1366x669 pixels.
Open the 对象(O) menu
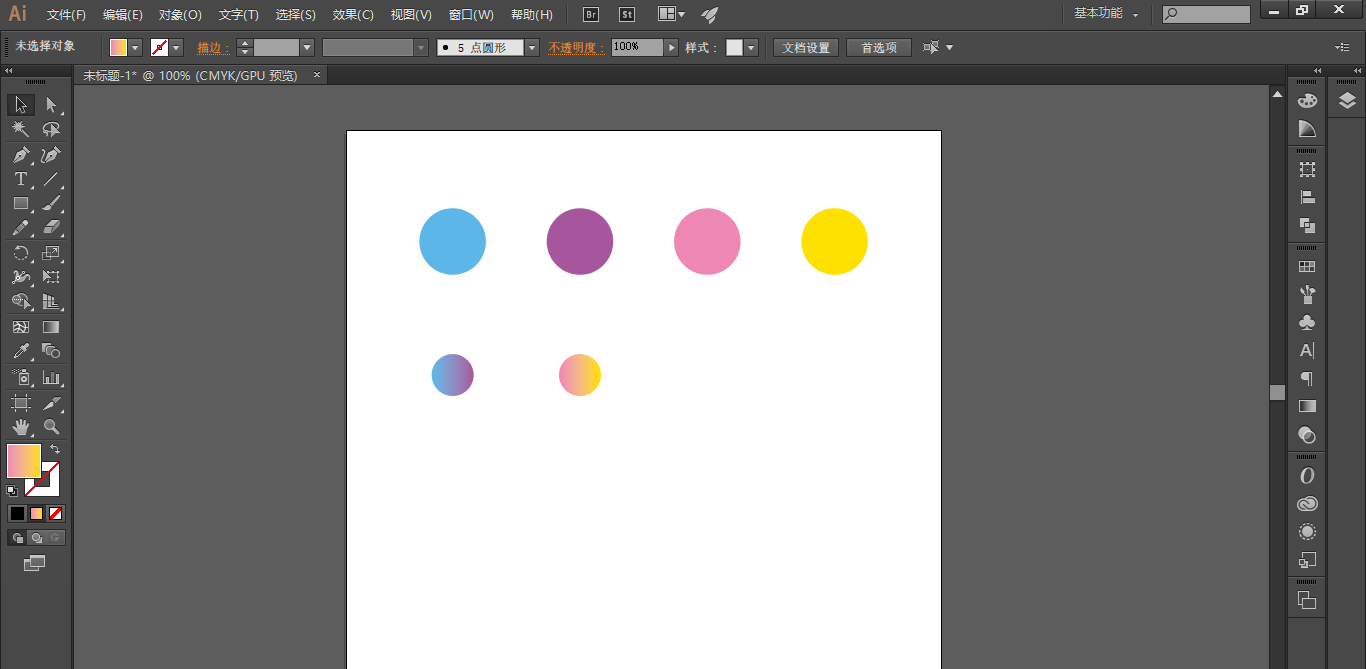pyautogui.click(x=180, y=15)
